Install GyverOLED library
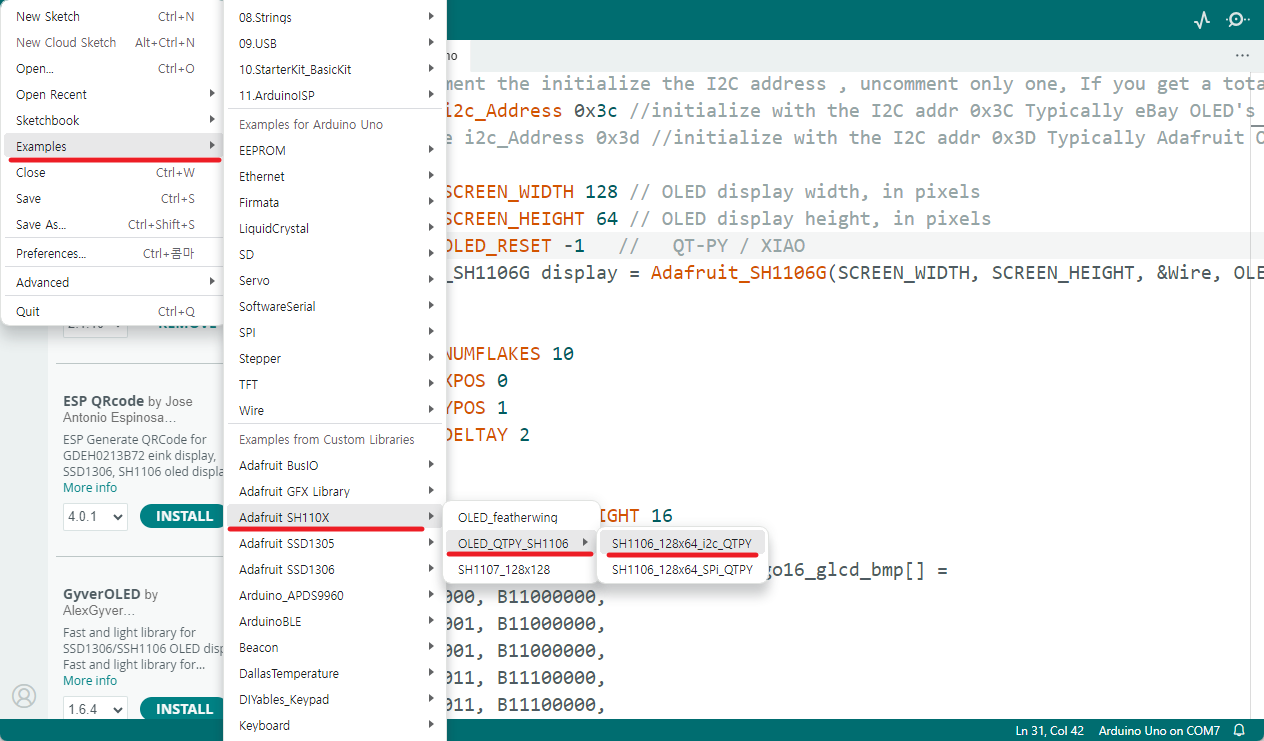The image size is (1264, 741). coord(184,709)
